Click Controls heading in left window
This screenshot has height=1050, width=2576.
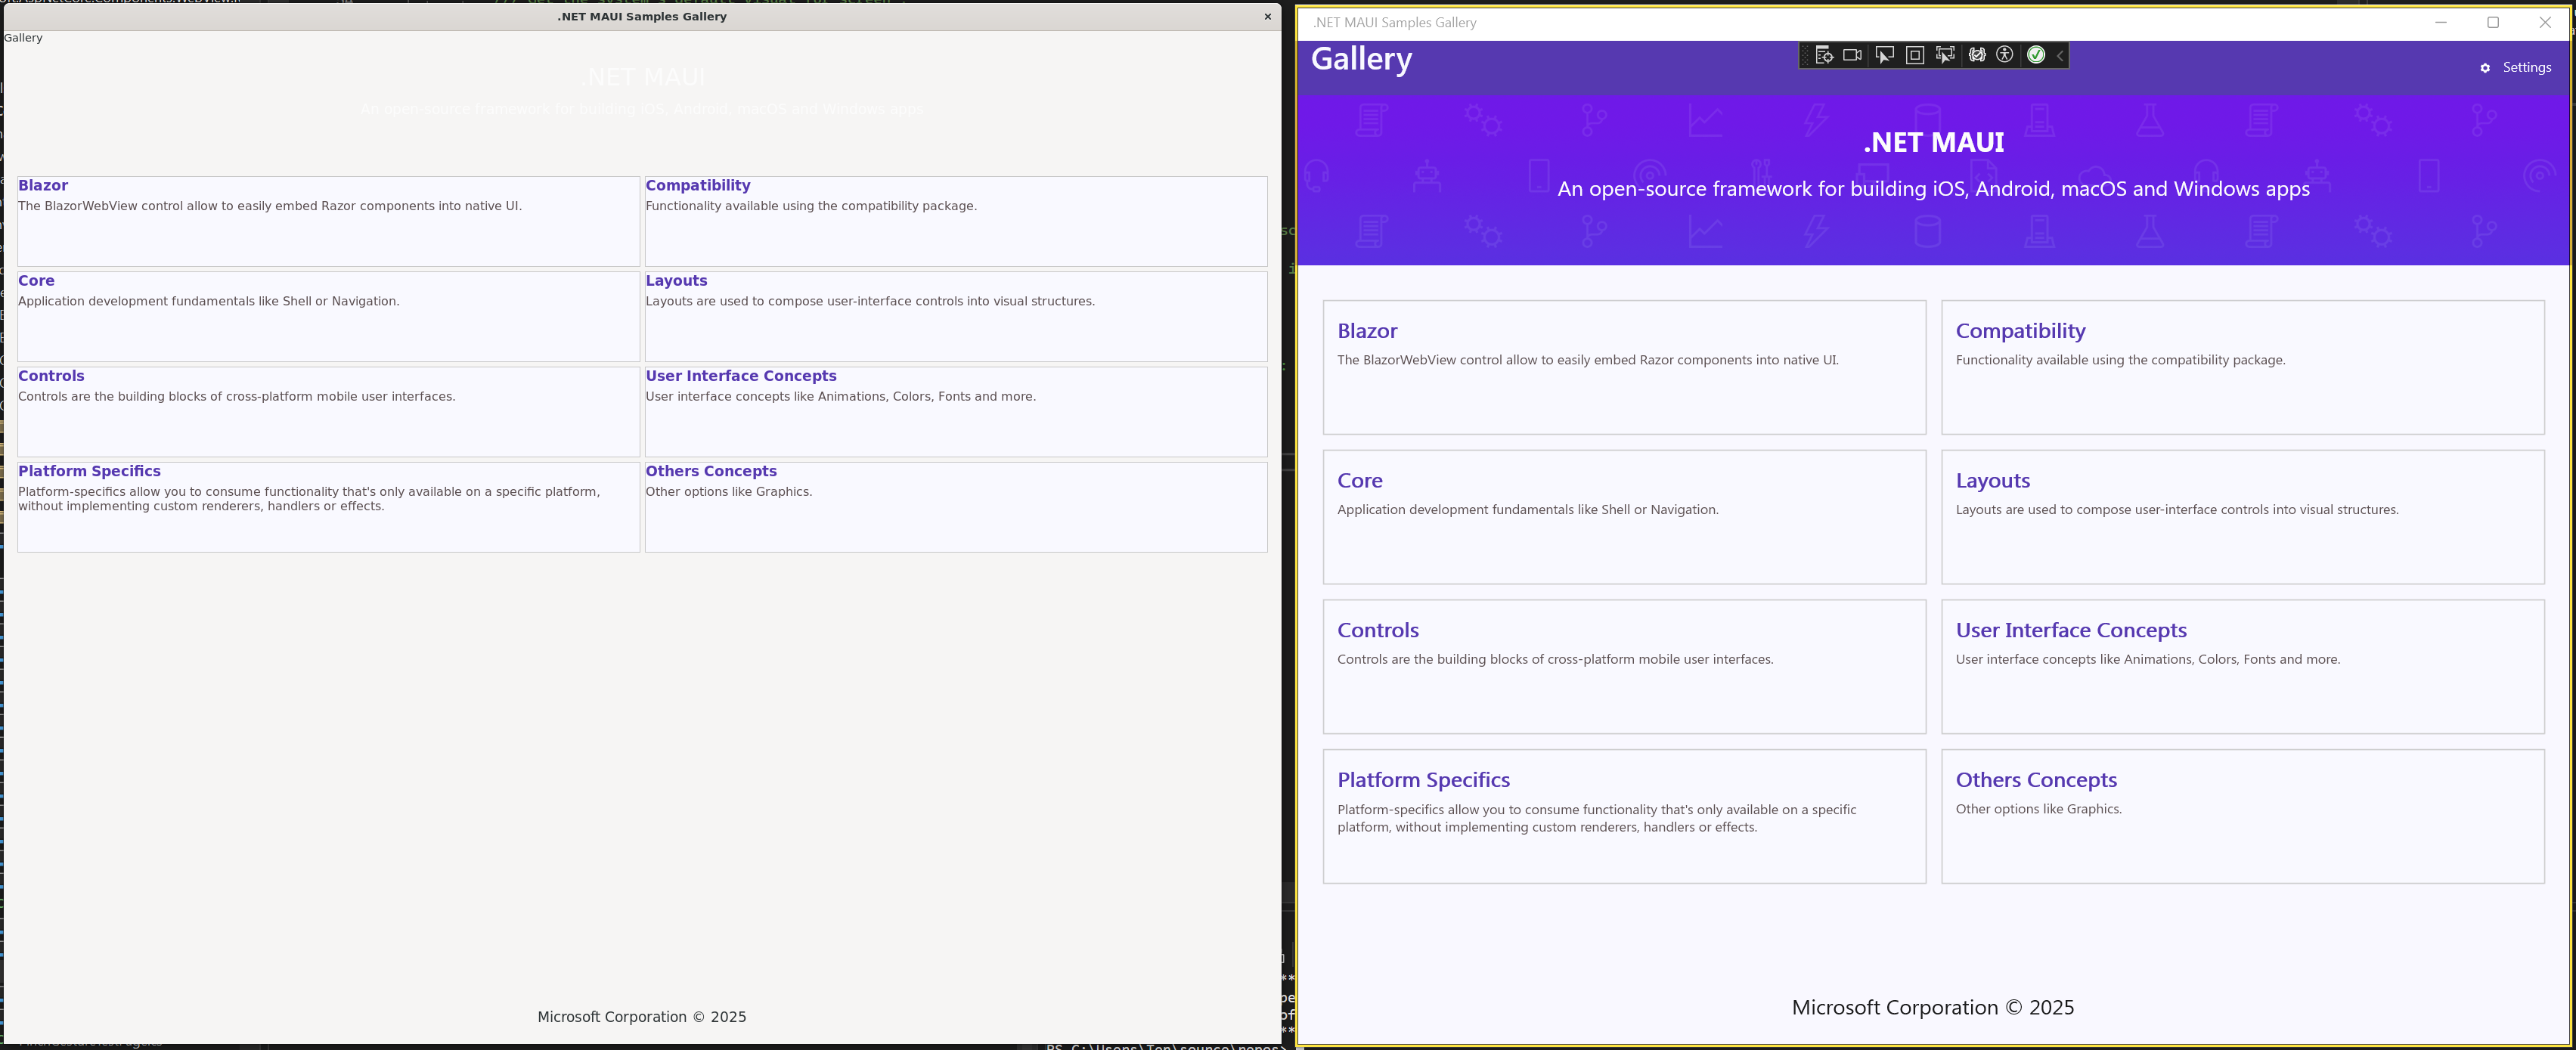click(51, 376)
